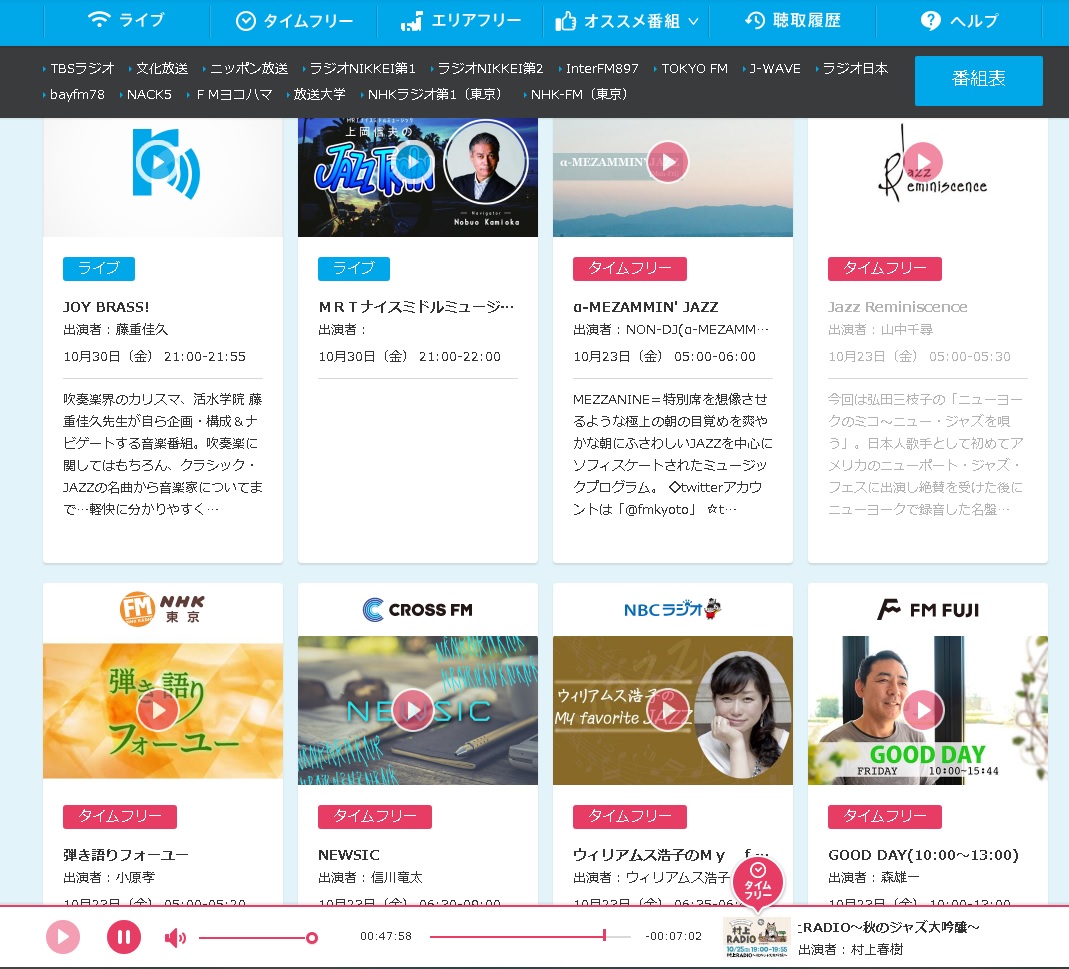Click 出演者：村上春樹 in player bar
This screenshot has width=1069, height=969.
click(x=850, y=949)
